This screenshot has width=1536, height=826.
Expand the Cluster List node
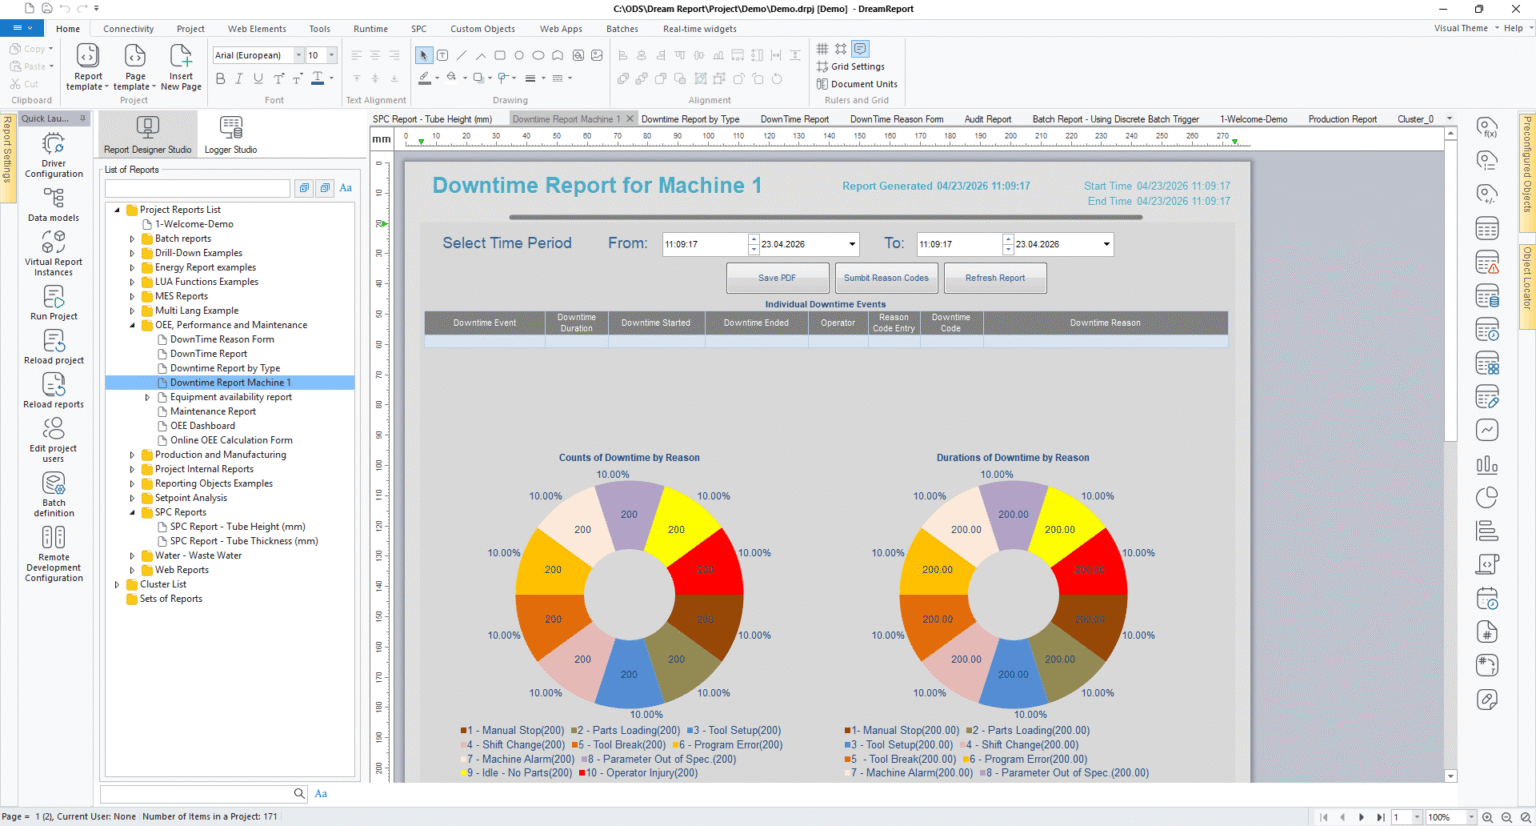(x=117, y=584)
